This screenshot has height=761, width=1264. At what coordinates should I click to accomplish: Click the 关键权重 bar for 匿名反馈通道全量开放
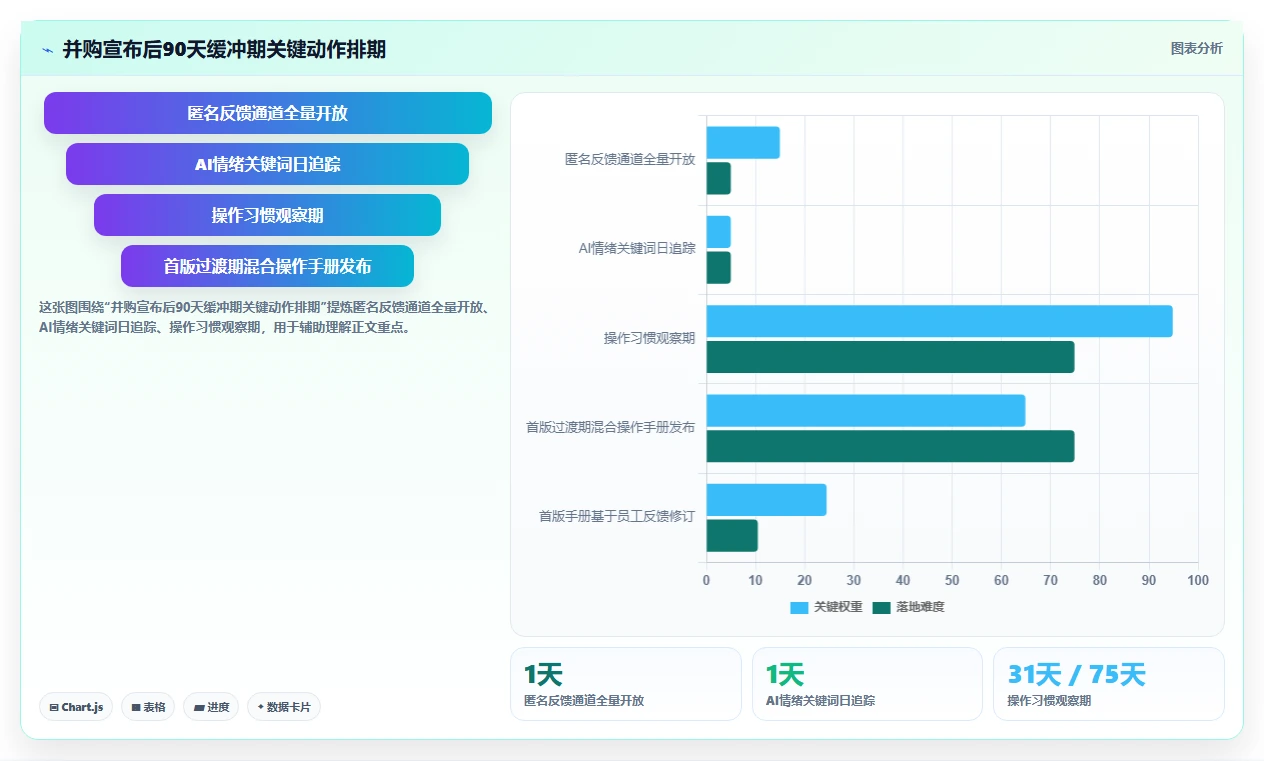[x=743, y=143]
